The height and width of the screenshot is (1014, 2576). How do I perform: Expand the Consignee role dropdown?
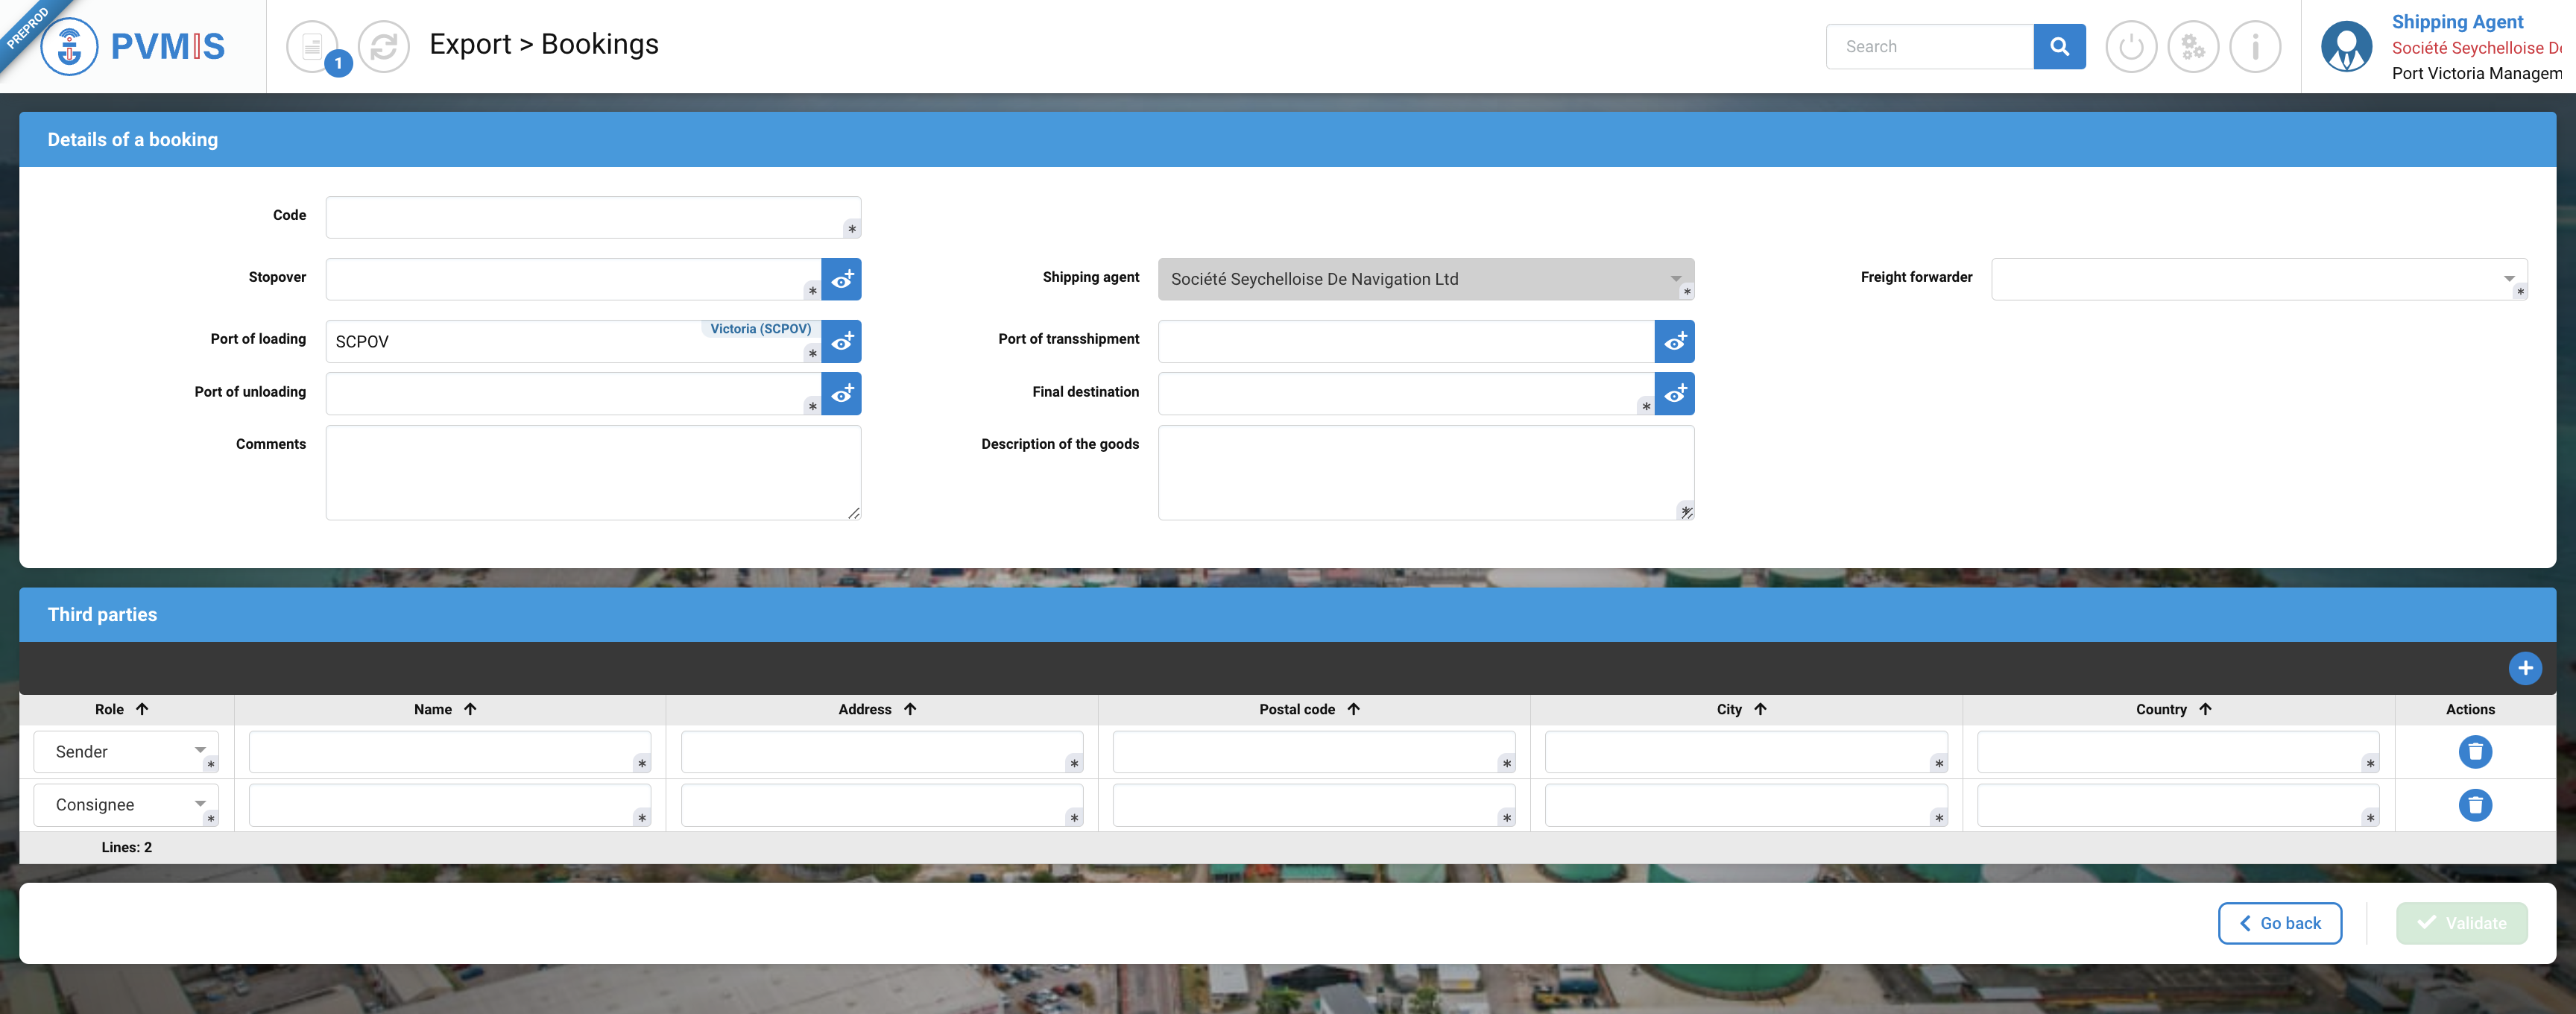200,803
